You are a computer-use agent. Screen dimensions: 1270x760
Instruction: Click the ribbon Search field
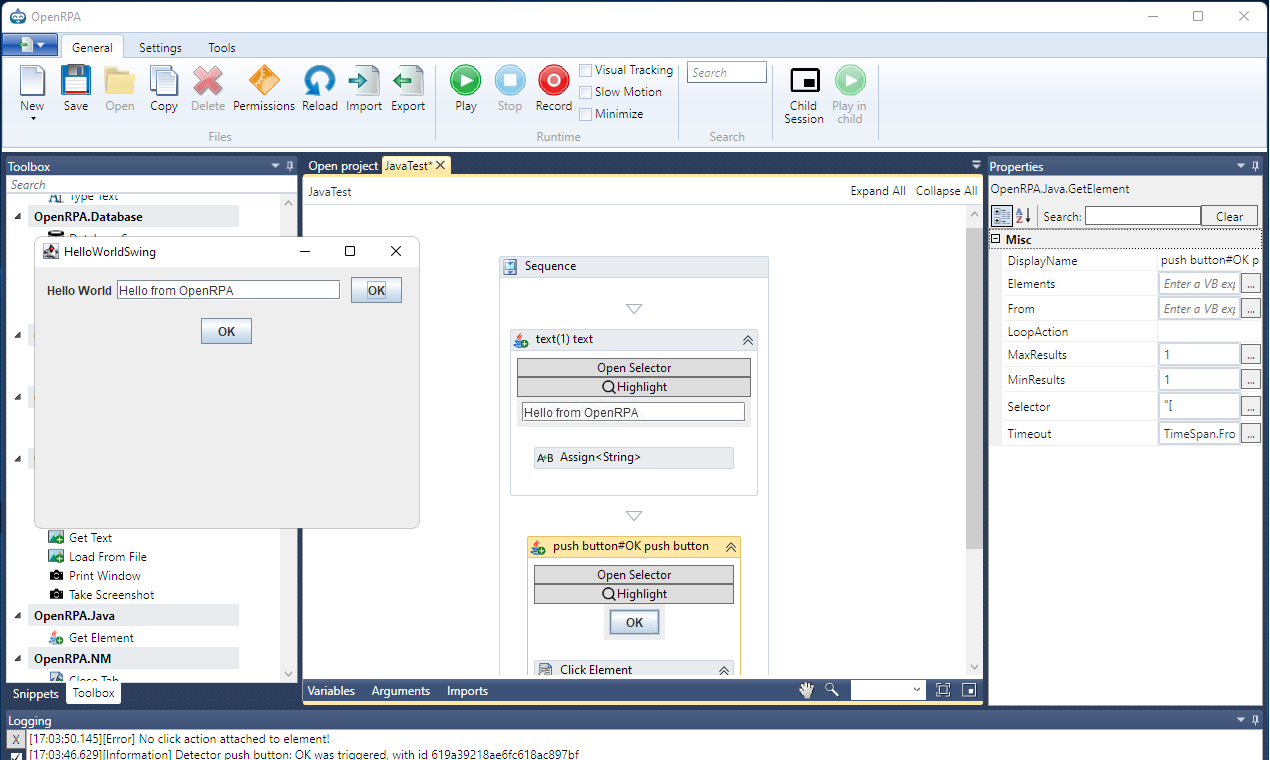(727, 72)
